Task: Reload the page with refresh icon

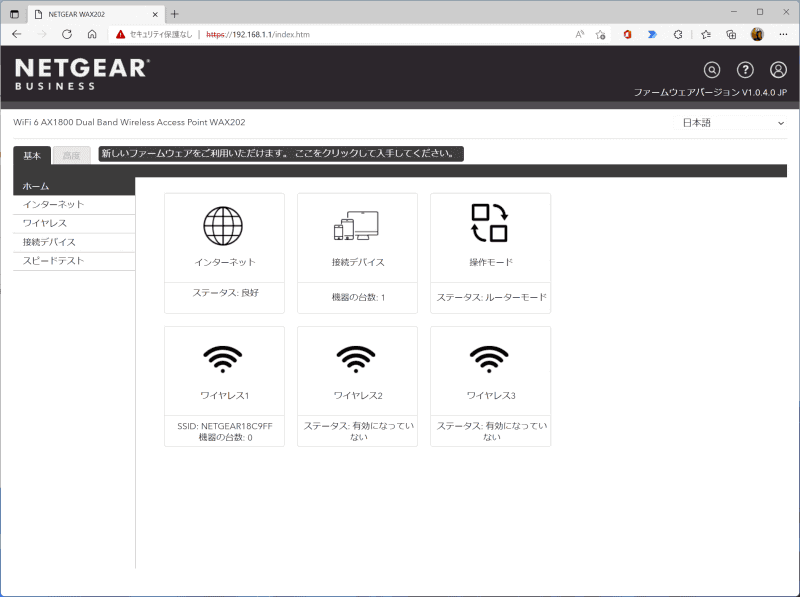Action: tap(67, 34)
